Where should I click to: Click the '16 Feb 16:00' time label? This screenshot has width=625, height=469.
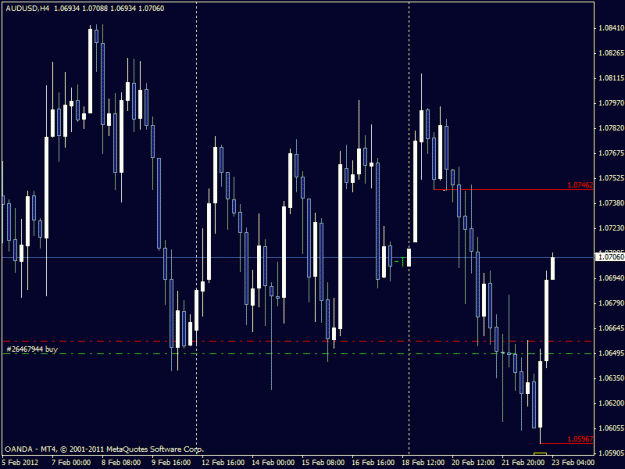click(x=373, y=462)
